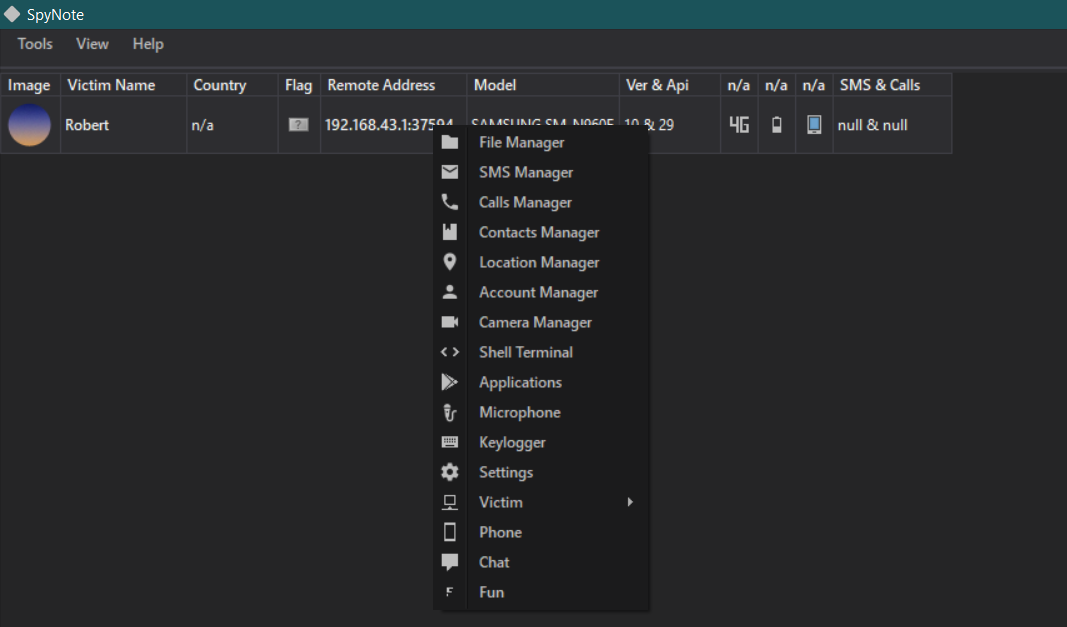Click the Camera Manager video icon
1067x627 pixels.
[449, 322]
